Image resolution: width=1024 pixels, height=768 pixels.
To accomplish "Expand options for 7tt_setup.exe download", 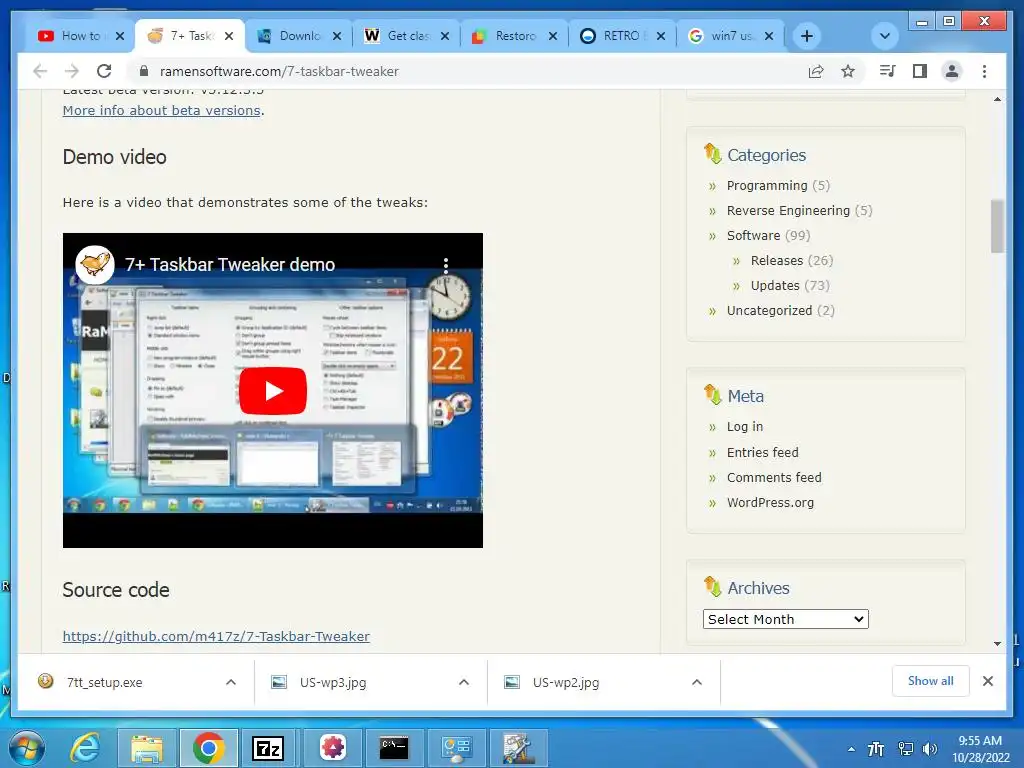I will point(231,682).
